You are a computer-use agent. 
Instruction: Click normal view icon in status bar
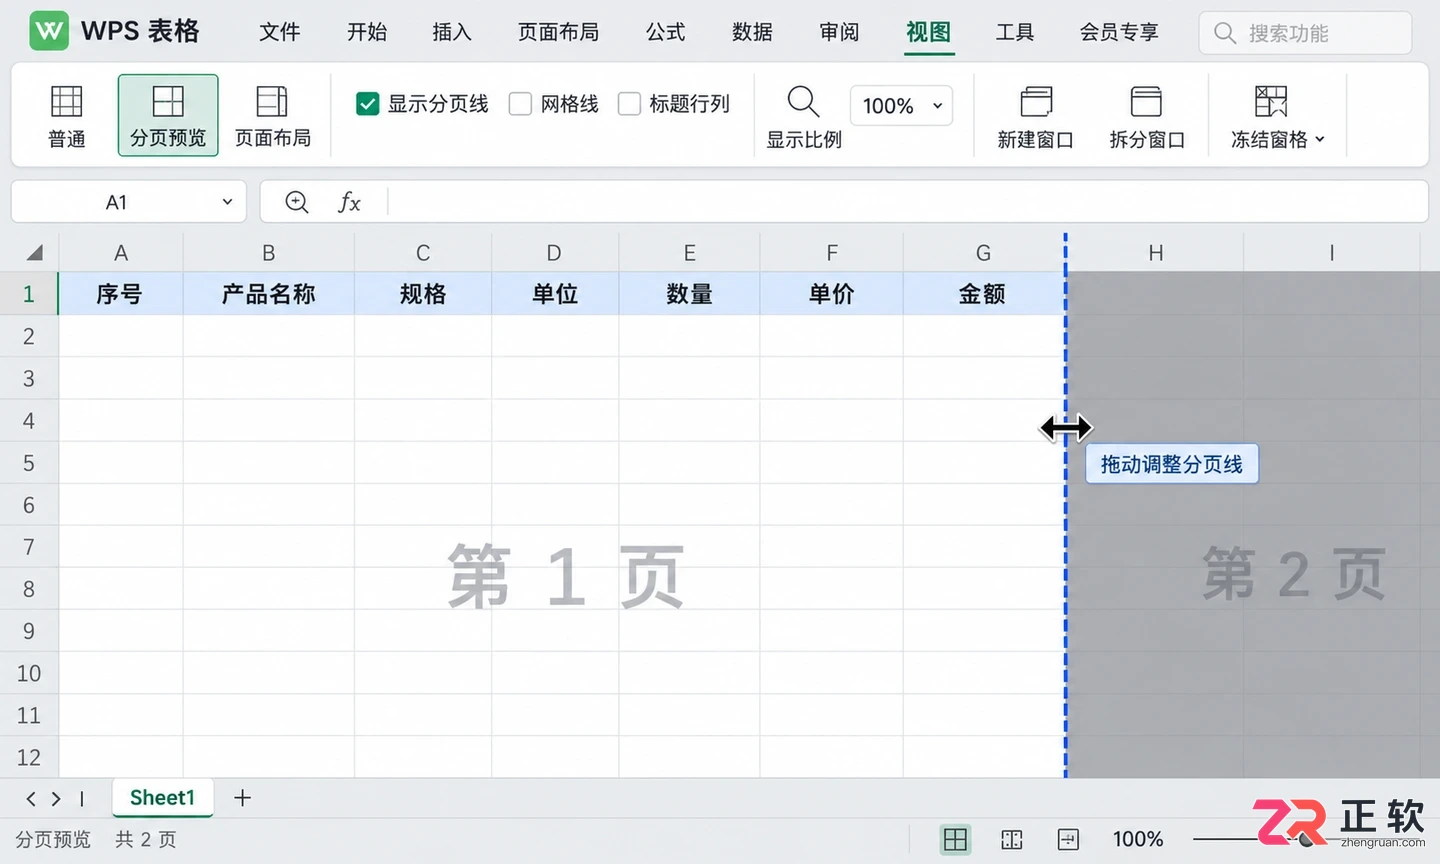955,840
